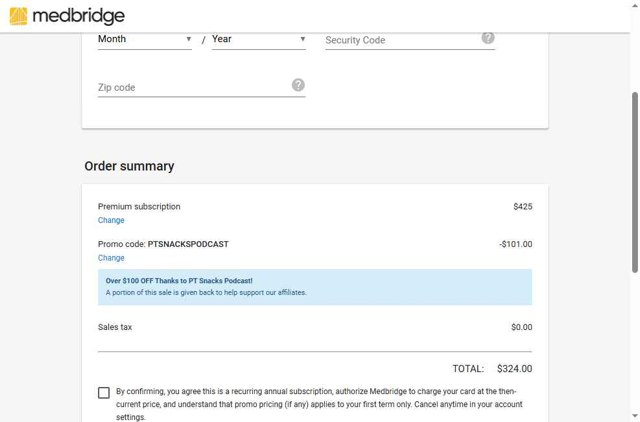The height and width of the screenshot is (422, 640).
Task: Check the recurring subscription agreement checkbox
Action: [x=104, y=393]
